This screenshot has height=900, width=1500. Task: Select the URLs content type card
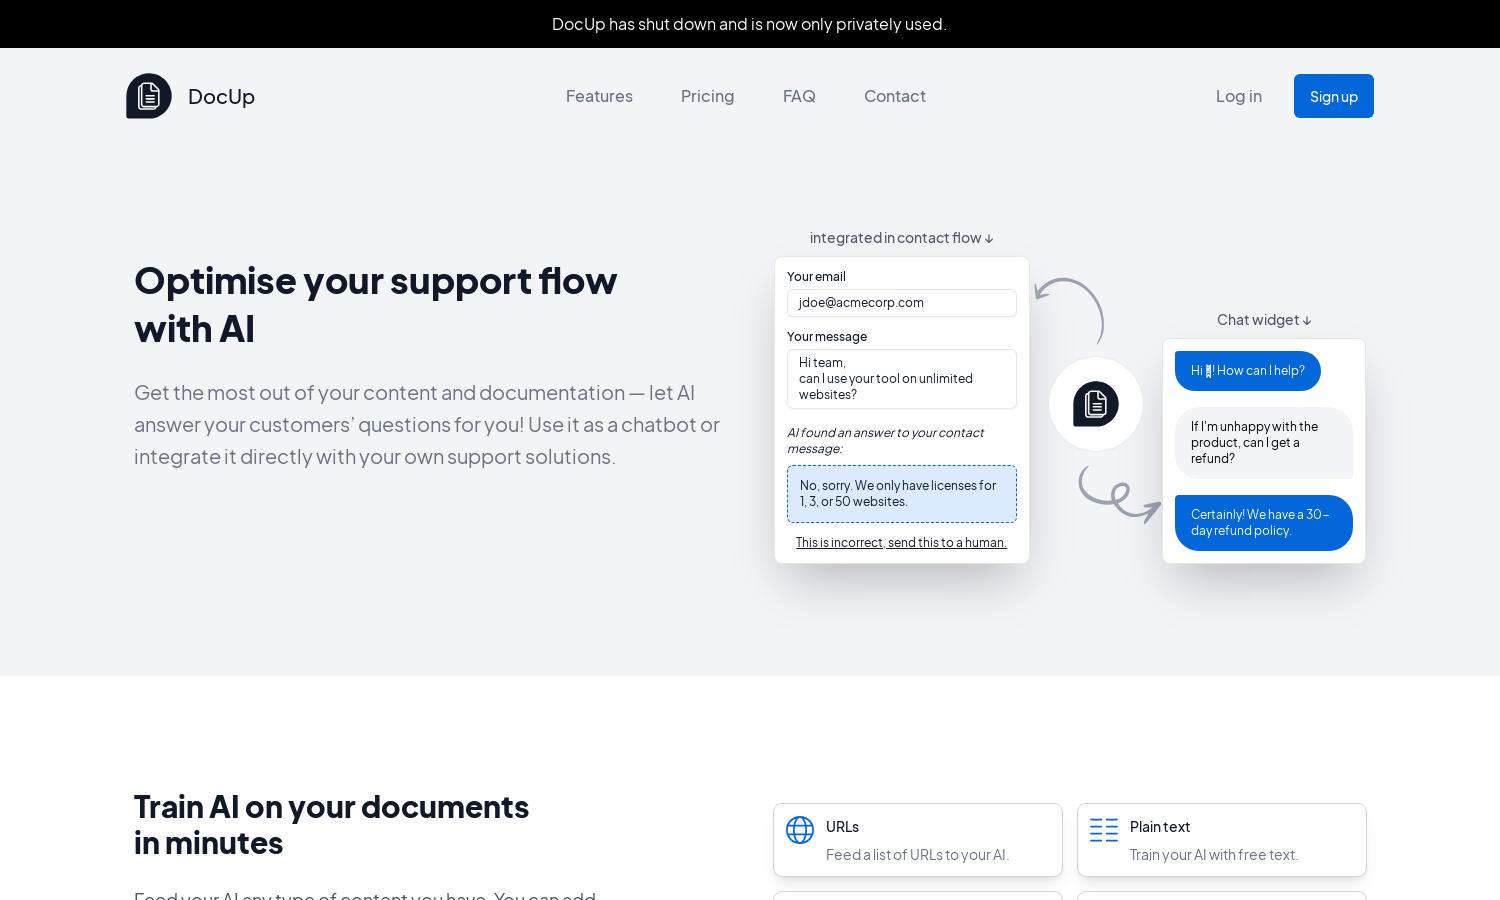[918, 840]
